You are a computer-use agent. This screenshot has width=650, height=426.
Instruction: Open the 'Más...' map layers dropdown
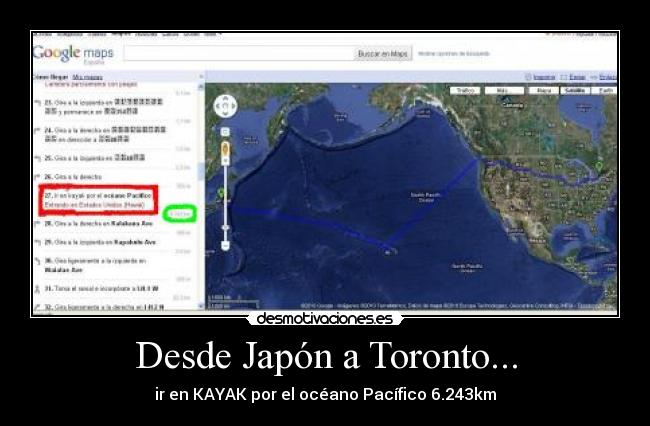tap(504, 90)
